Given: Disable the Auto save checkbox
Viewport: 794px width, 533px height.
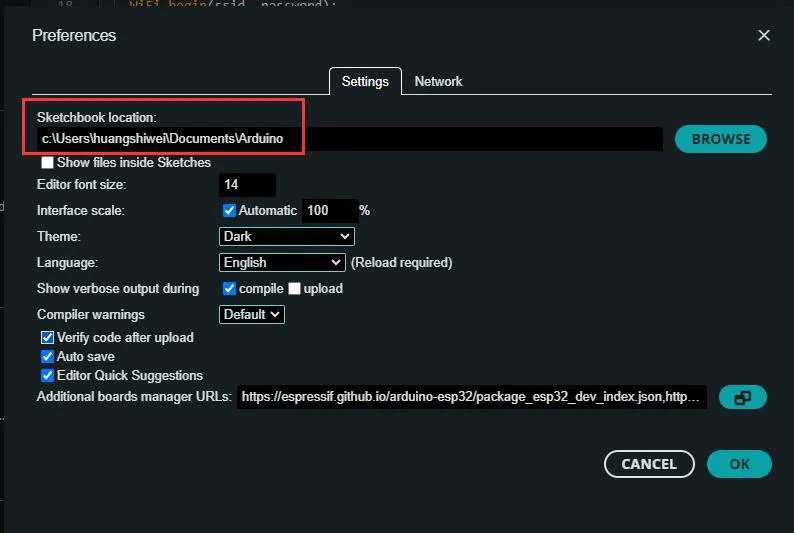Looking at the screenshot, I should click(47, 357).
